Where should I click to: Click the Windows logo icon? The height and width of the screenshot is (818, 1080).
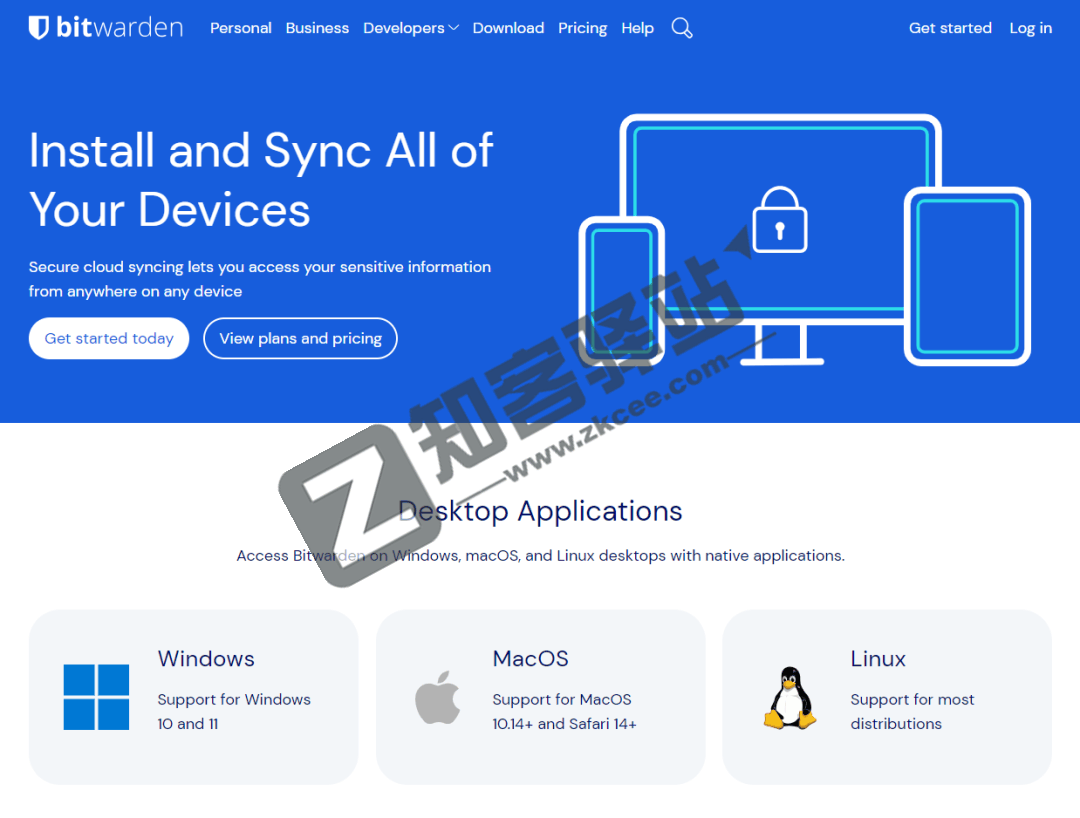point(96,697)
